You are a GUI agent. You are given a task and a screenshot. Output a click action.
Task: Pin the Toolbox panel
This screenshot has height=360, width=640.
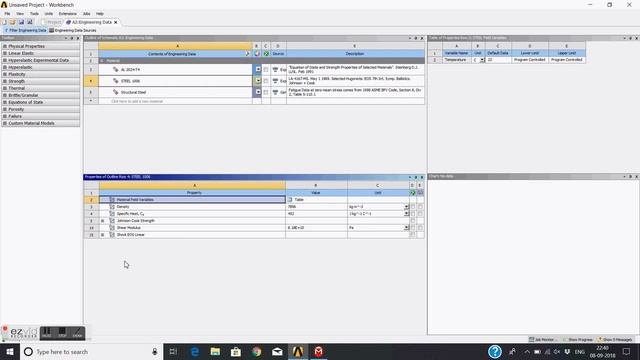pos(72,38)
